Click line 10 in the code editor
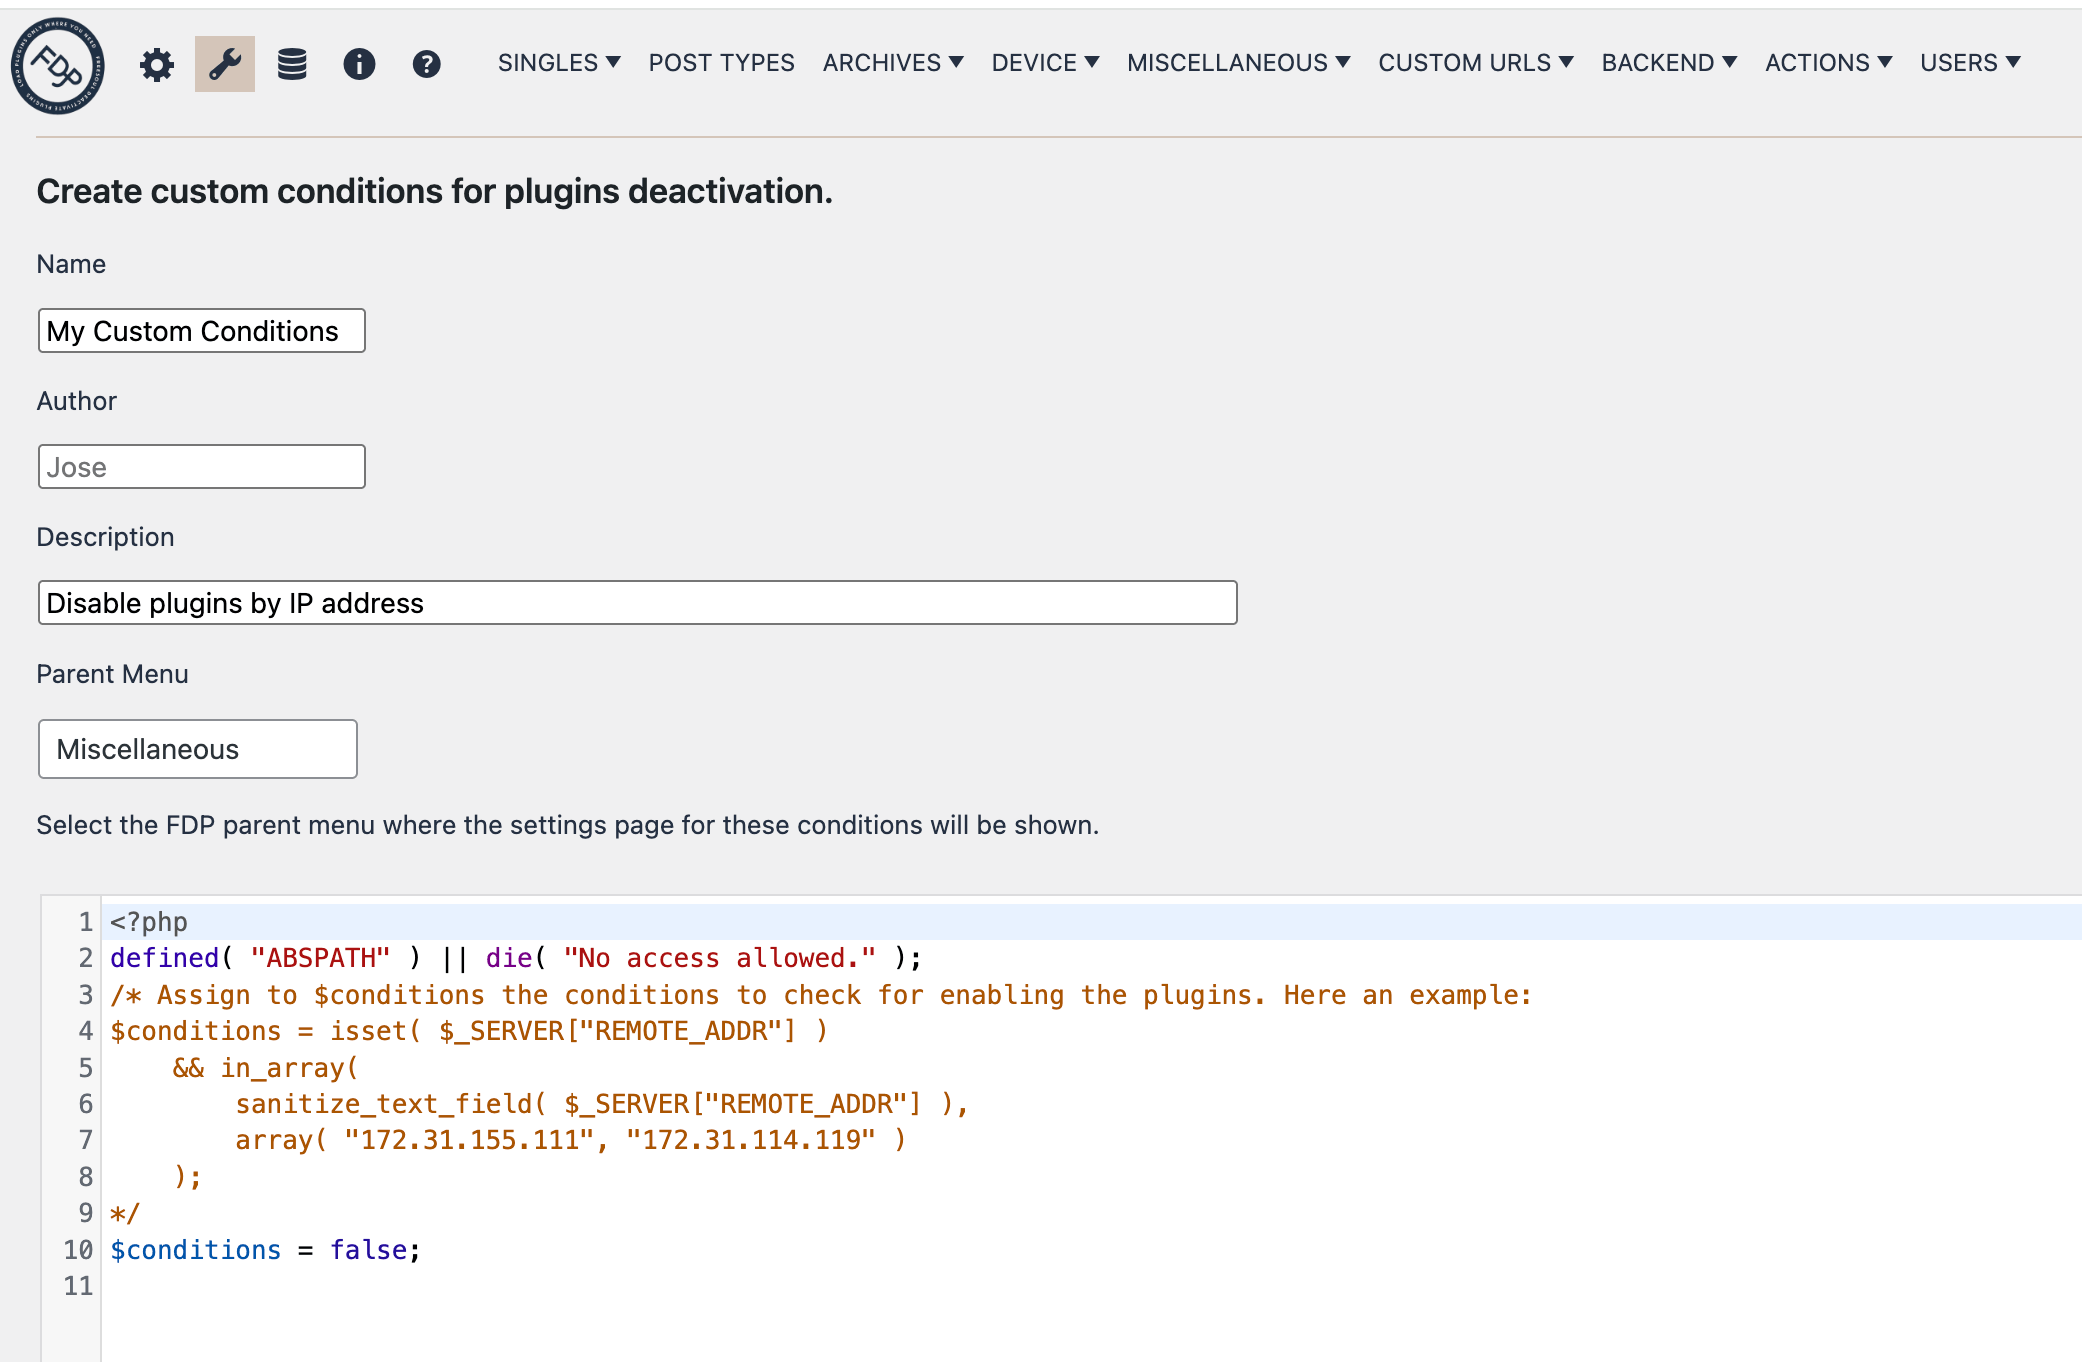Viewport: 2082px width, 1362px height. point(264,1249)
